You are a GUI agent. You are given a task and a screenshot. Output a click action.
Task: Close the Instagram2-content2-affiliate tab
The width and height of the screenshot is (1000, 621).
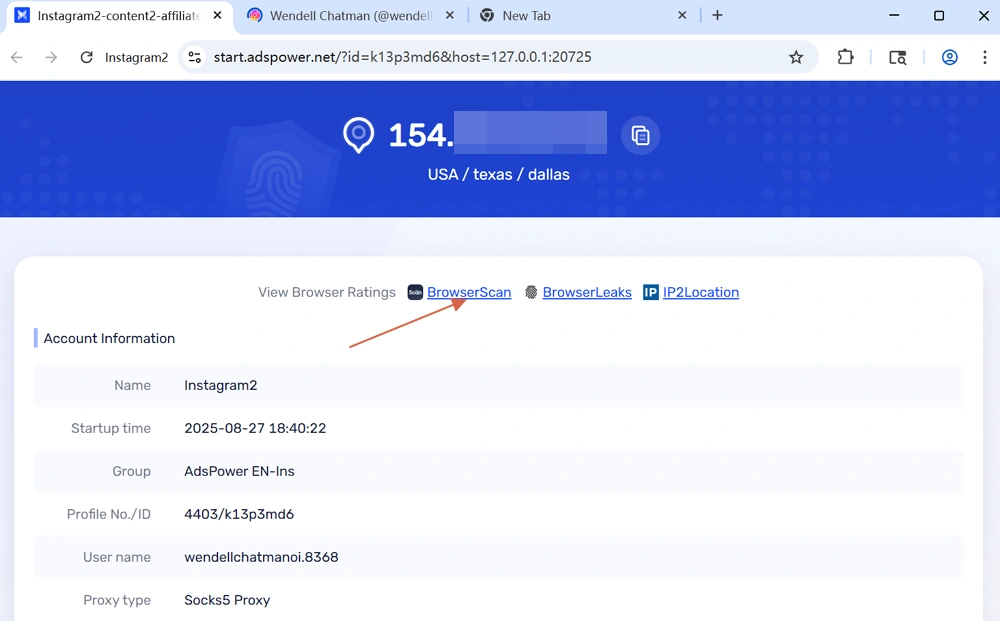tap(217, 15)
